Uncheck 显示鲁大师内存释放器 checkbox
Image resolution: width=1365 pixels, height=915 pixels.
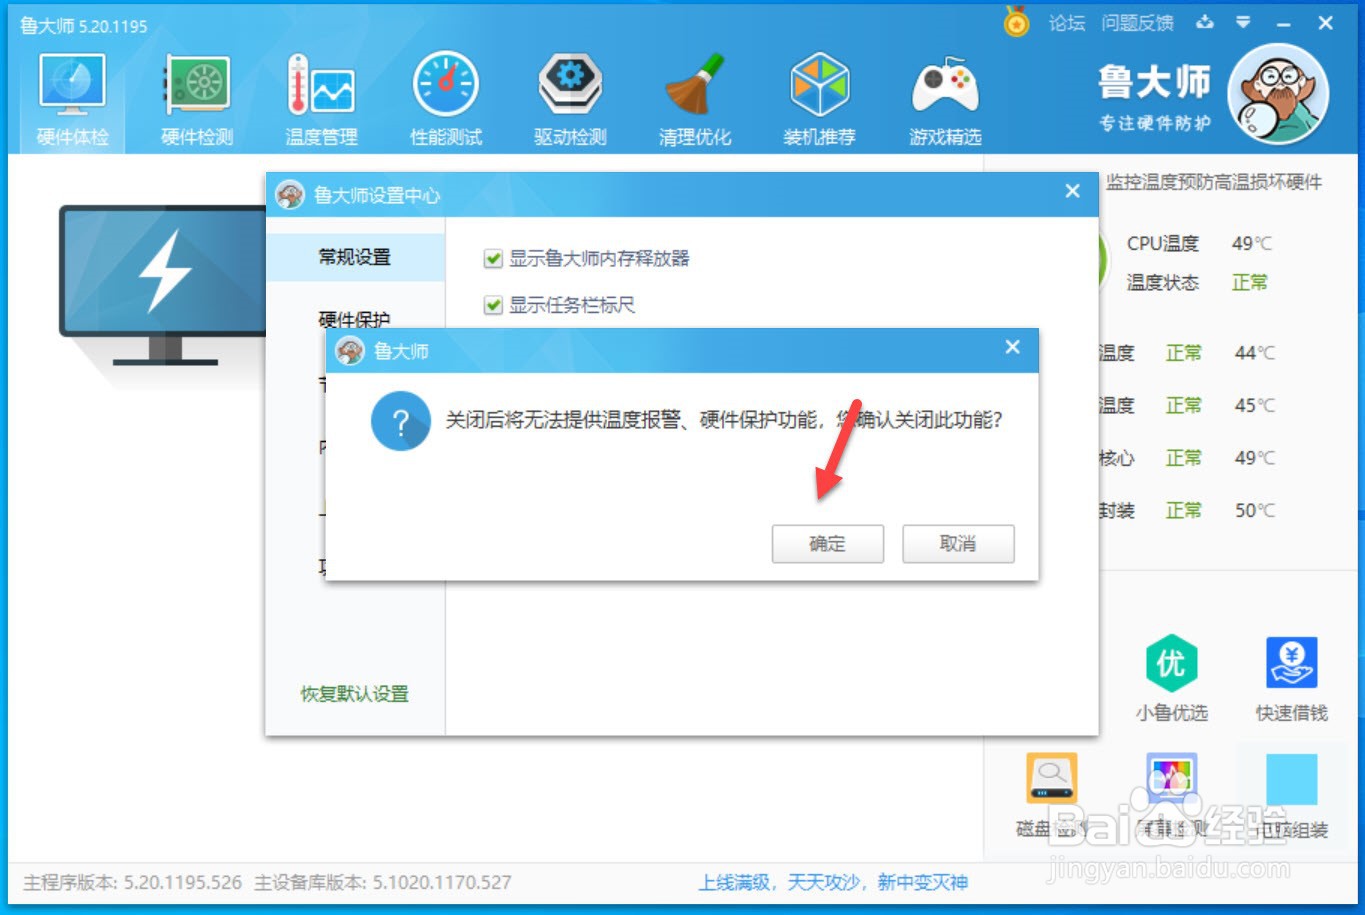493,259
